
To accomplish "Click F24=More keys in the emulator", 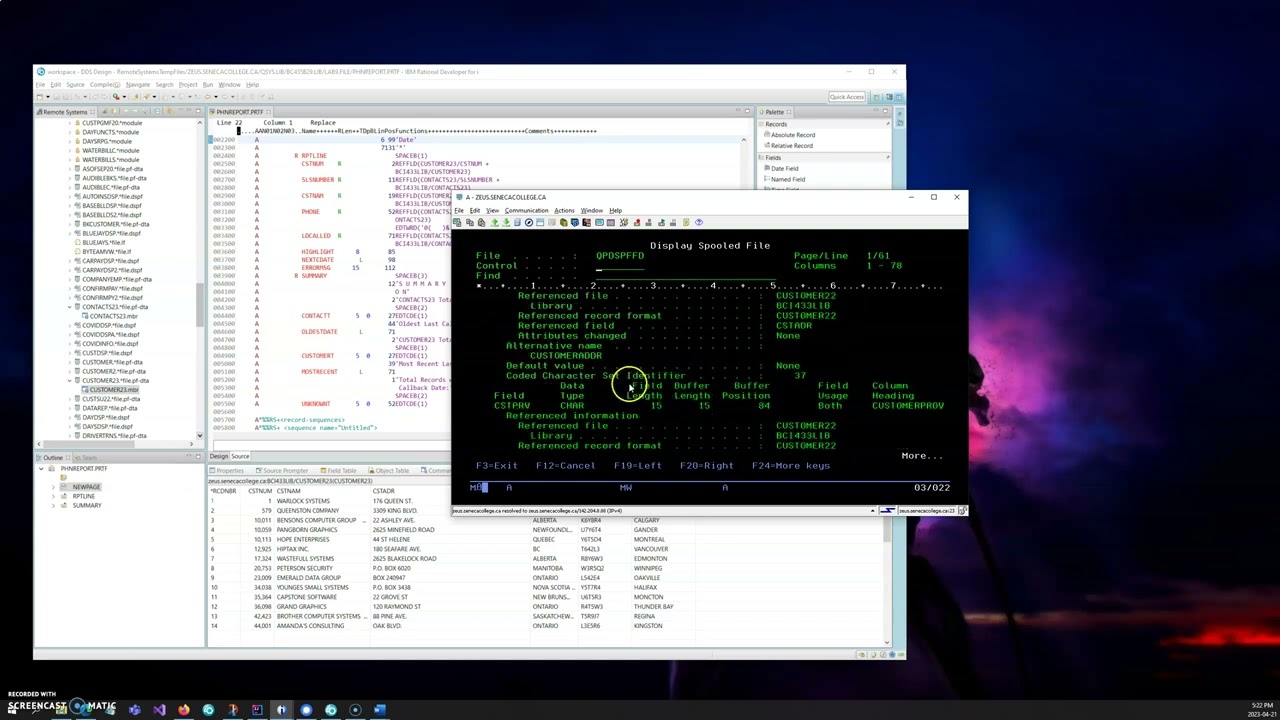I will pyautogui.click(x=790, y=466).
